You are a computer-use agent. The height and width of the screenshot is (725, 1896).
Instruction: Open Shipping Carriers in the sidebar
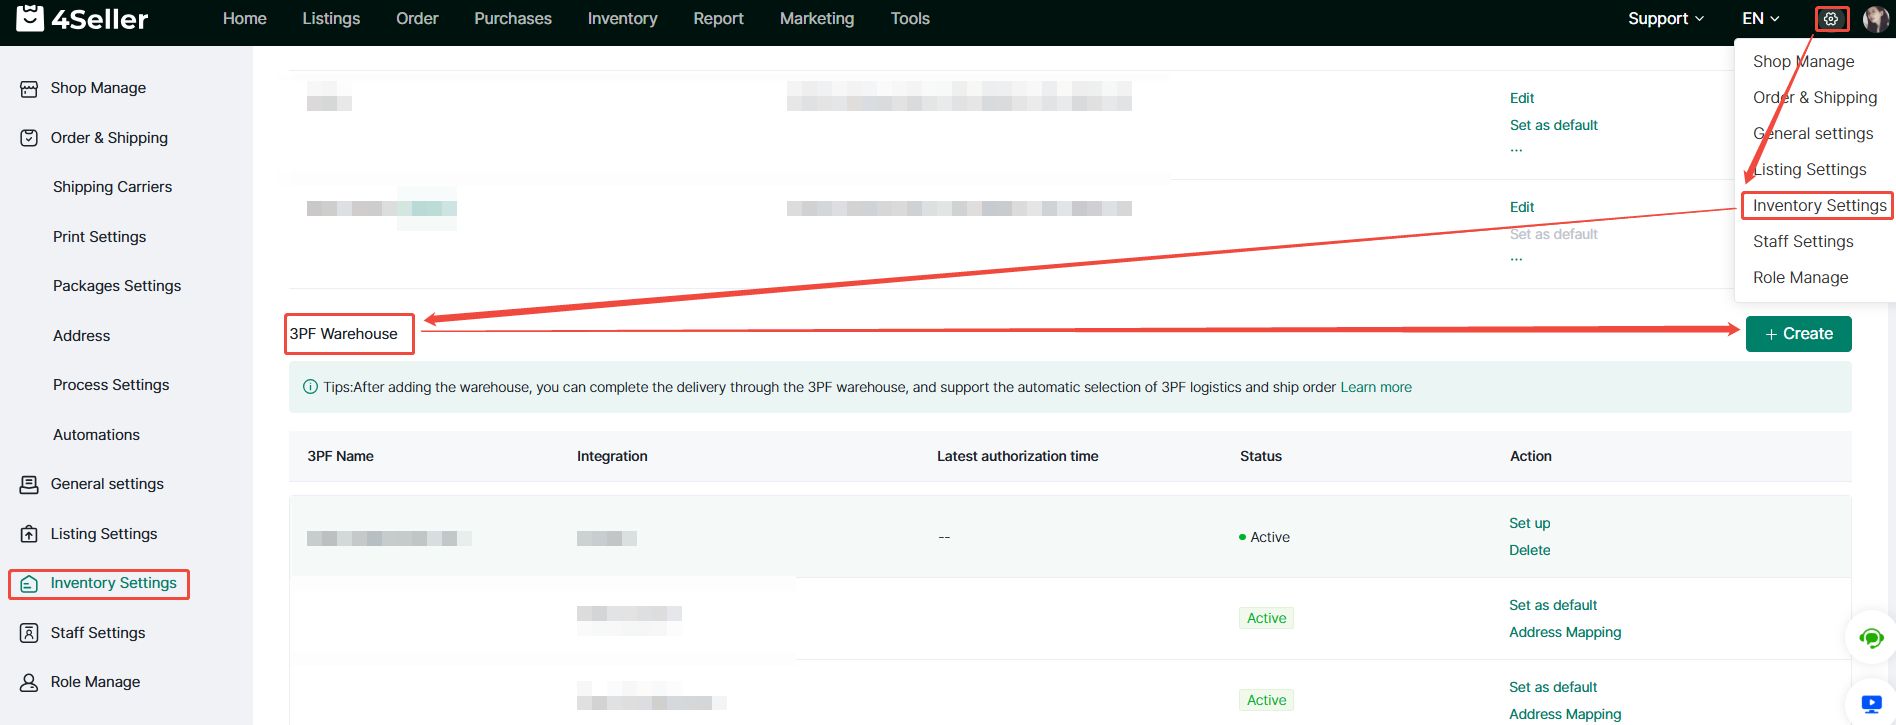pos(112,187)
